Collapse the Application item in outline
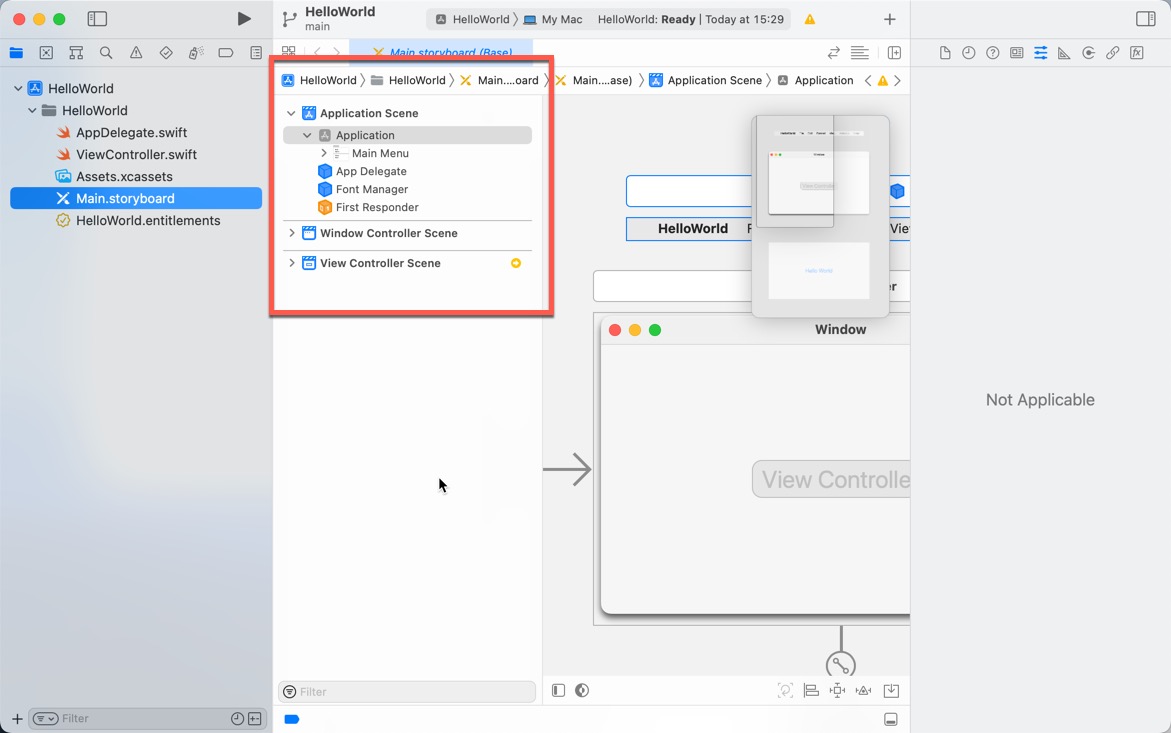Screen dimensions: 1171x733 [307, 135]
